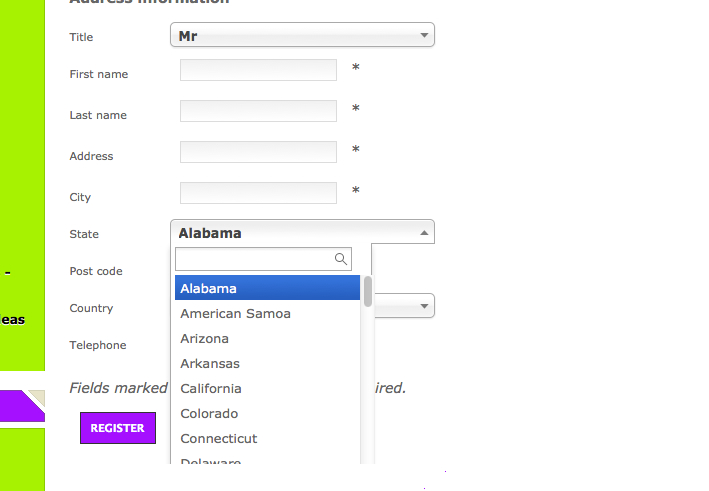
Task: Click the Country dropdown arrow
Action: (x=424, y=306)
